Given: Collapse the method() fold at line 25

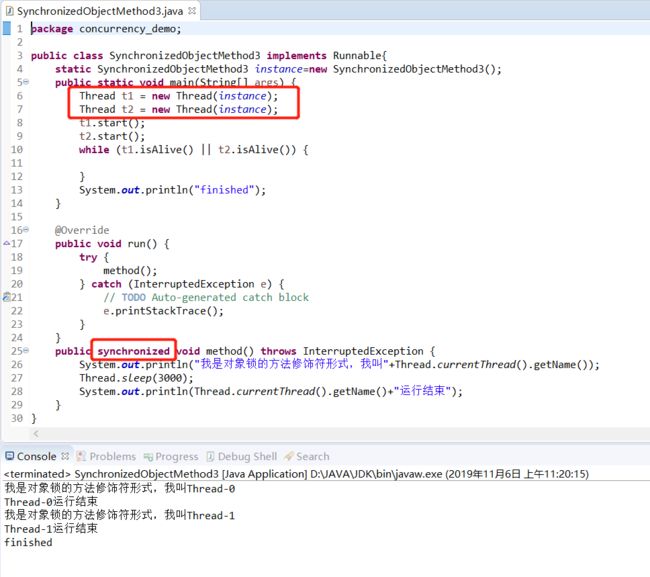Looking at the screenshot, I should [x=27, y=350].
